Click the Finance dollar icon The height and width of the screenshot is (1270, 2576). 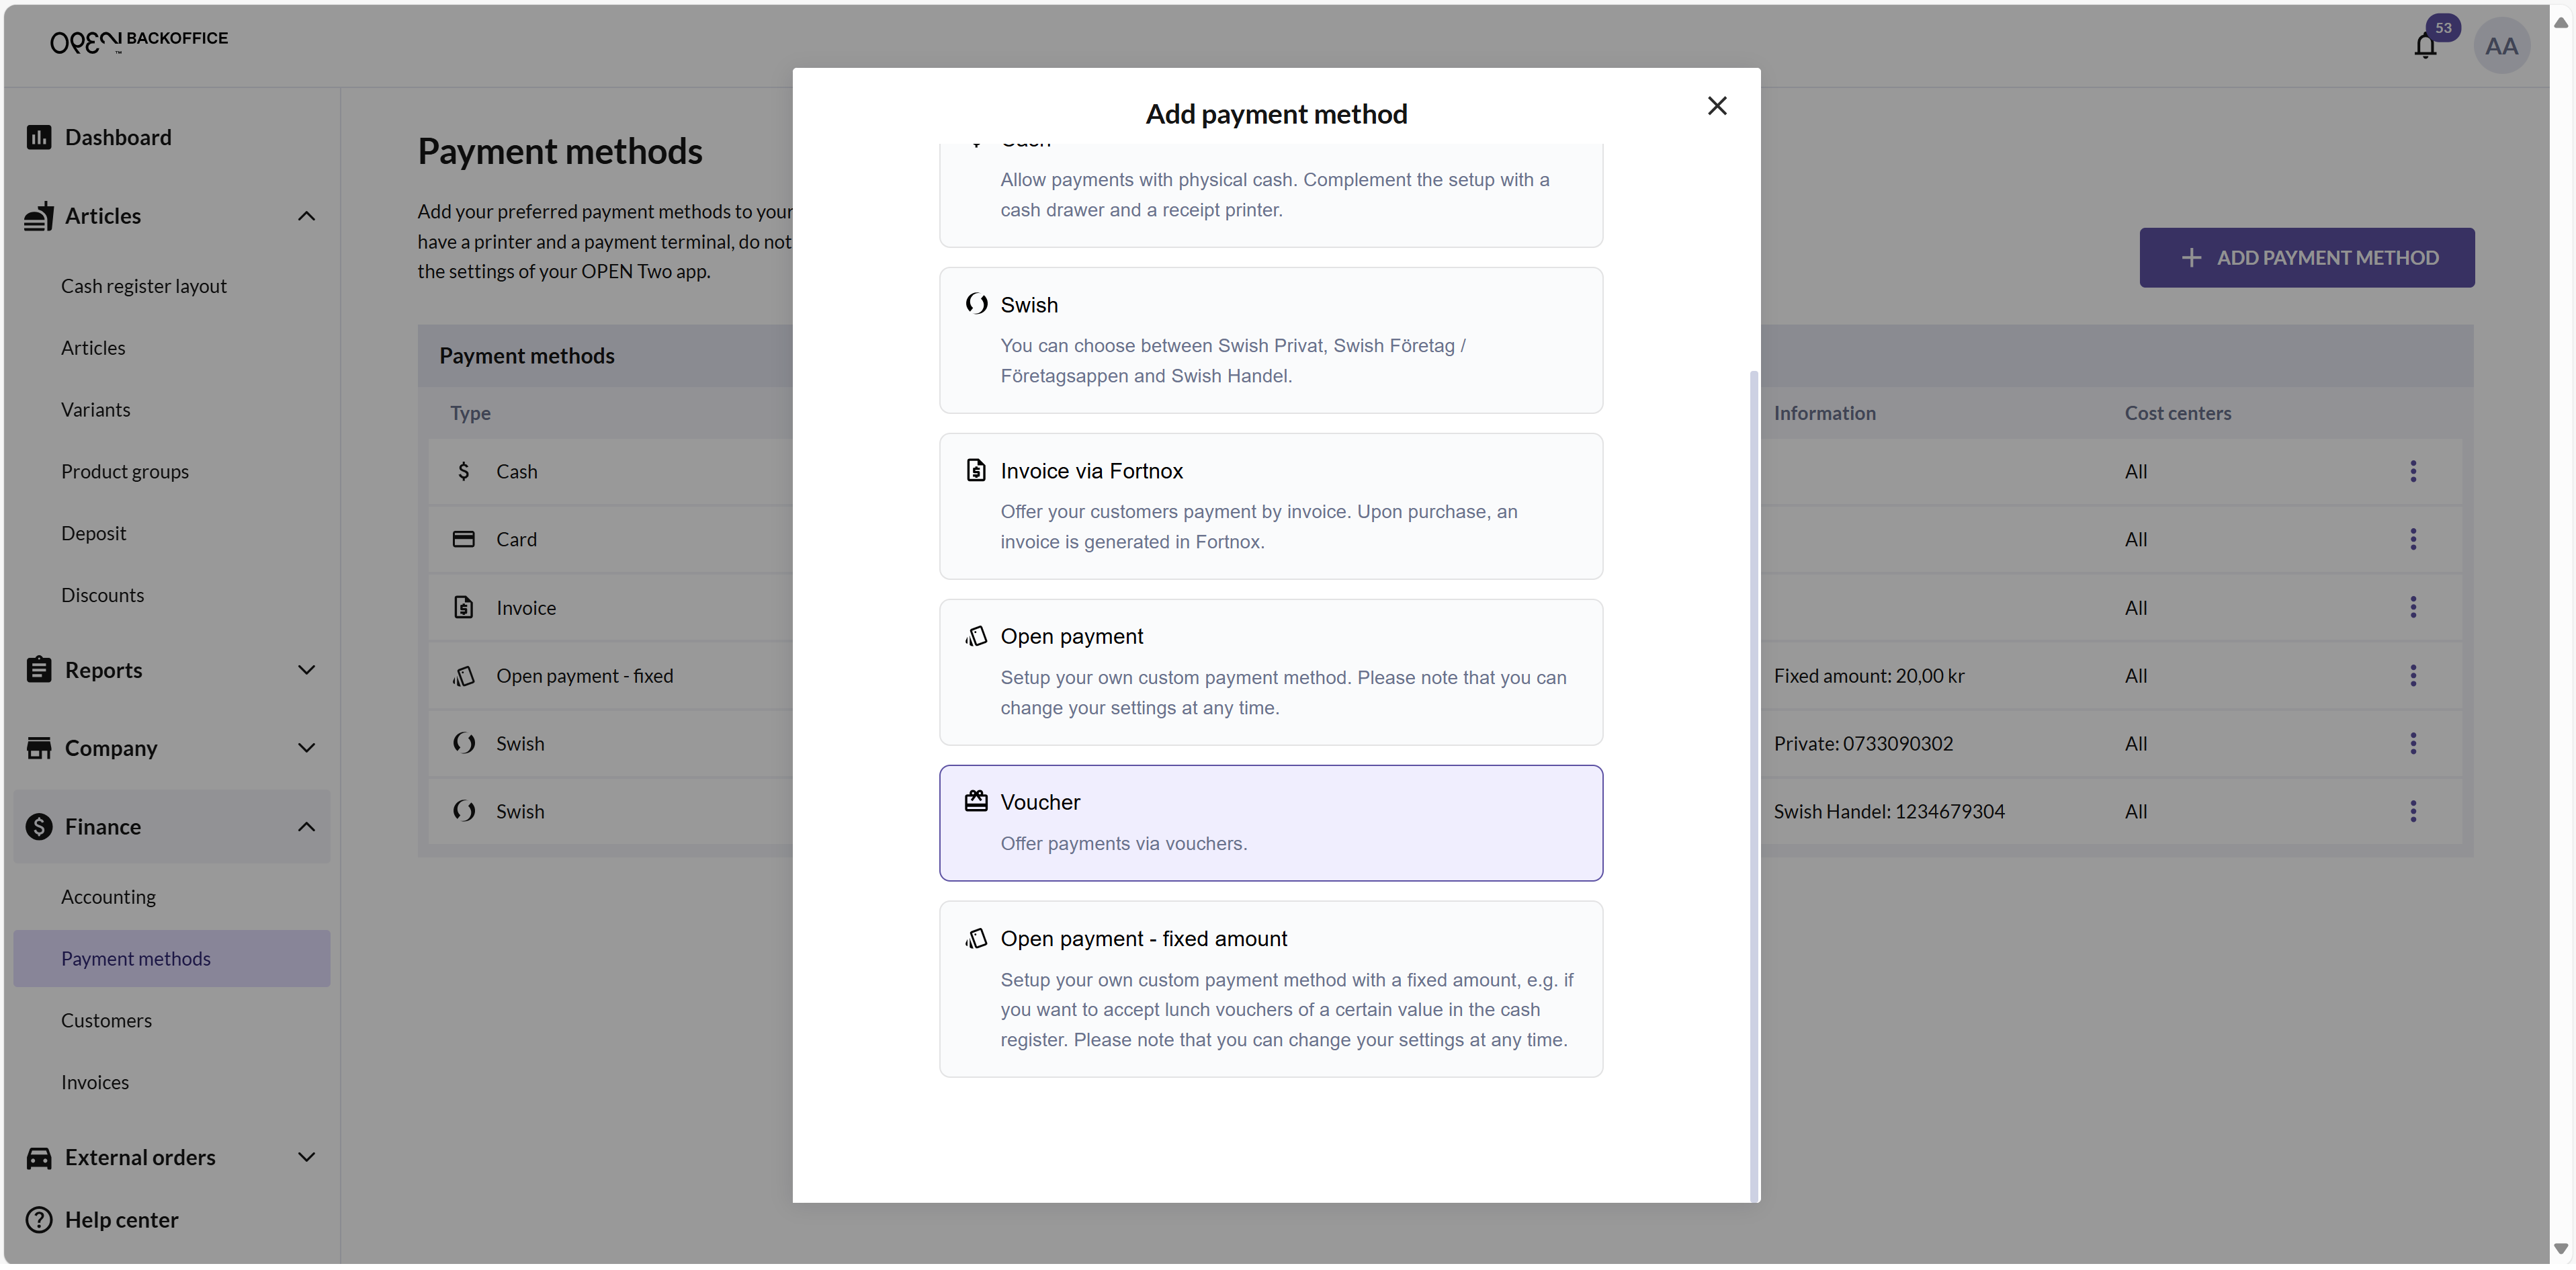coord(39,827)
